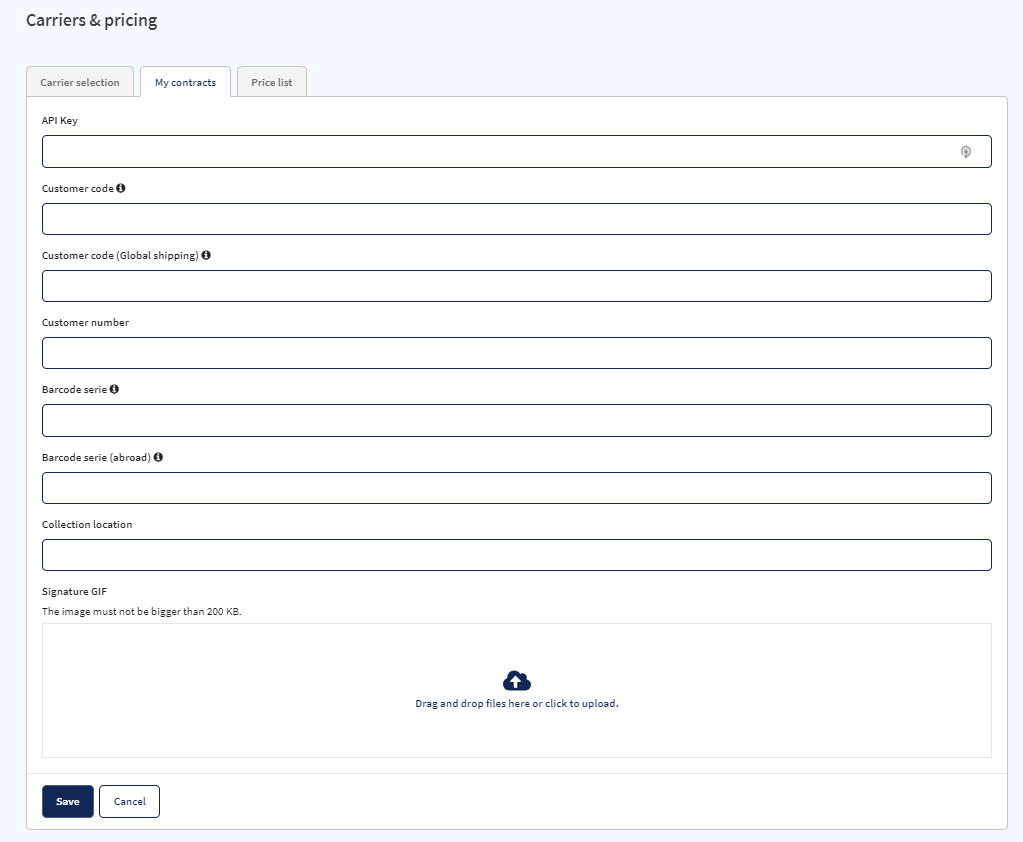Click info icon next to Barcode serie (abroad)
This screenshot has height=842, width=1023.
click(158, 457)
